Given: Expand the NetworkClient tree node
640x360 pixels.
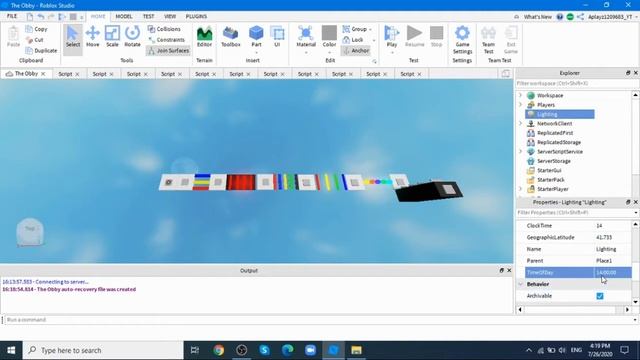Looking at the screenshot, I should coord(520,123).
